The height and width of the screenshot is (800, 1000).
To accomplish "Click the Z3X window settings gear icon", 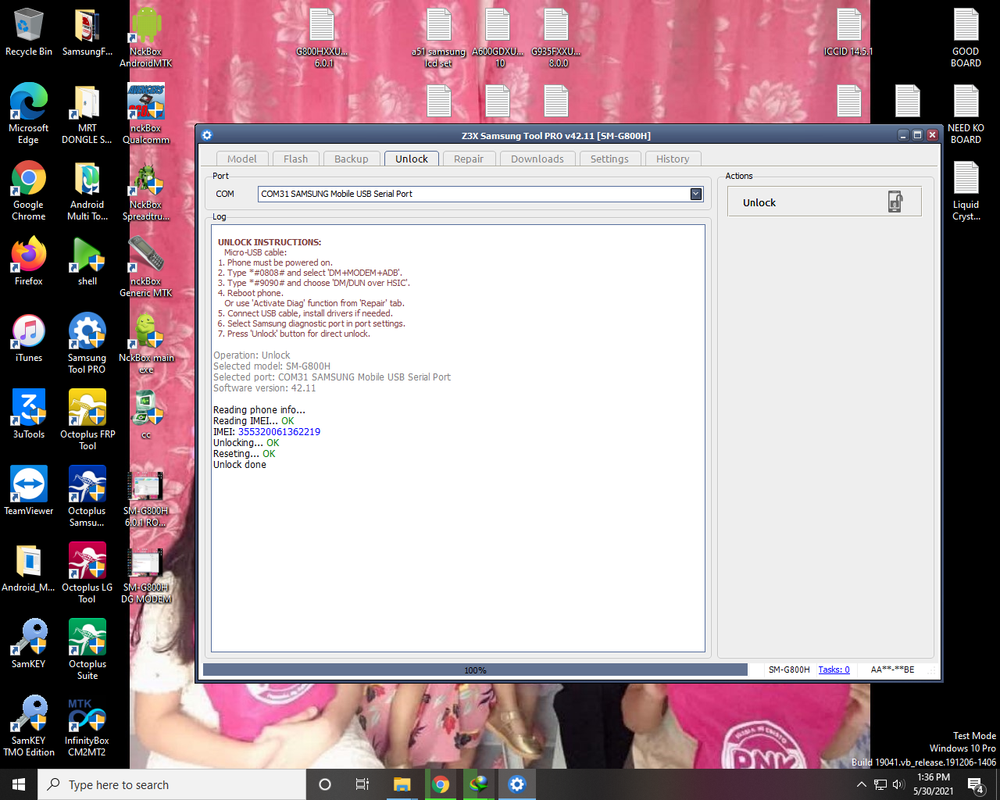I will (207, 135).
